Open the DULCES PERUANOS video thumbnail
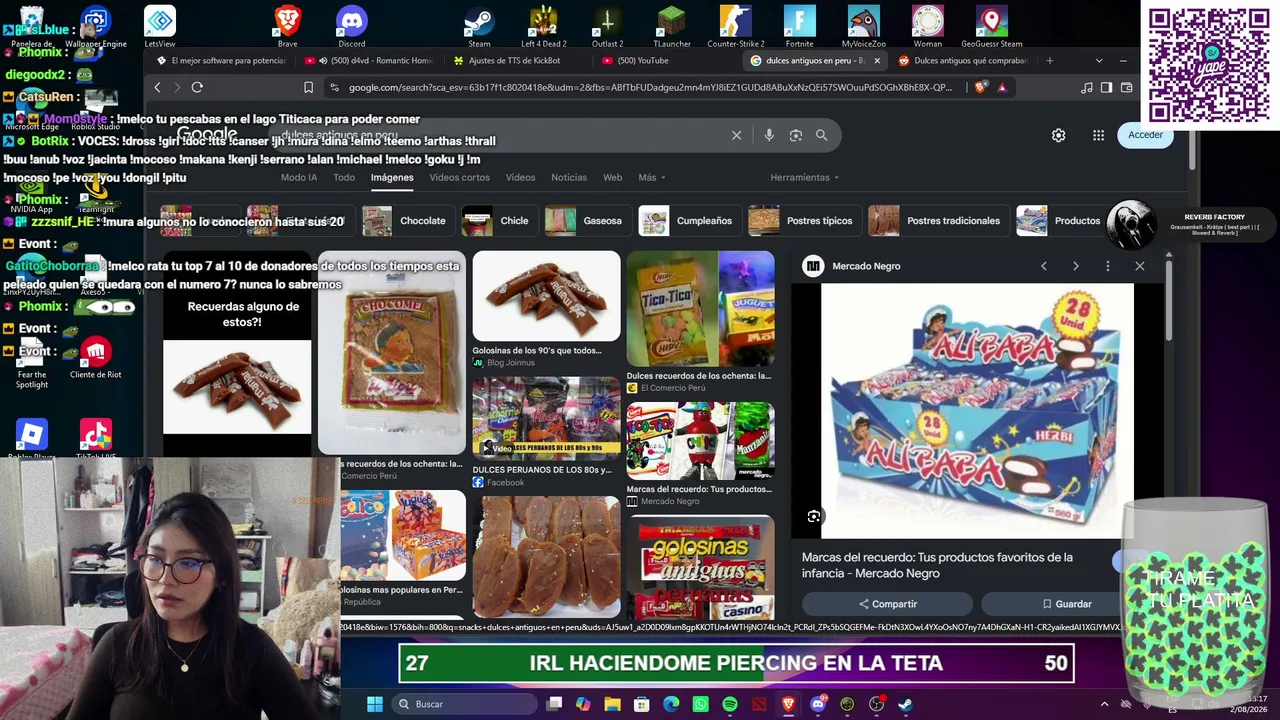This screenshot has height=720, width=1280. [546, 418]
